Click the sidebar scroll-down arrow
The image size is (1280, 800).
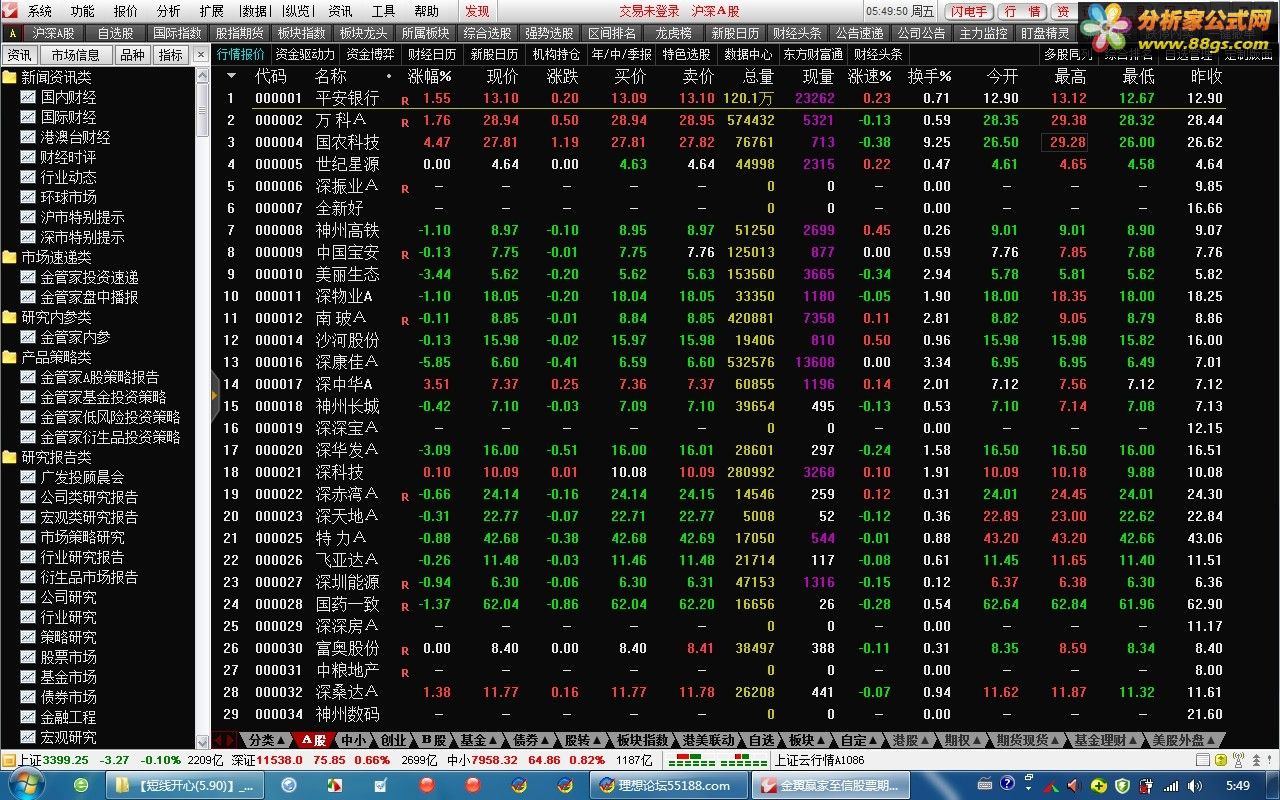tap(203, 741)
